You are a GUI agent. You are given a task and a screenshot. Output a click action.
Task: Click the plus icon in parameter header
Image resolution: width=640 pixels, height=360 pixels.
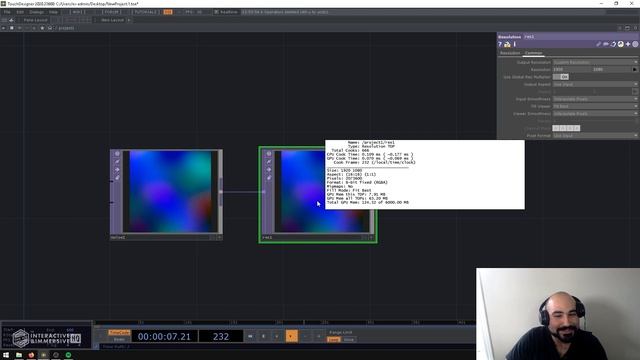click(628, 44)
